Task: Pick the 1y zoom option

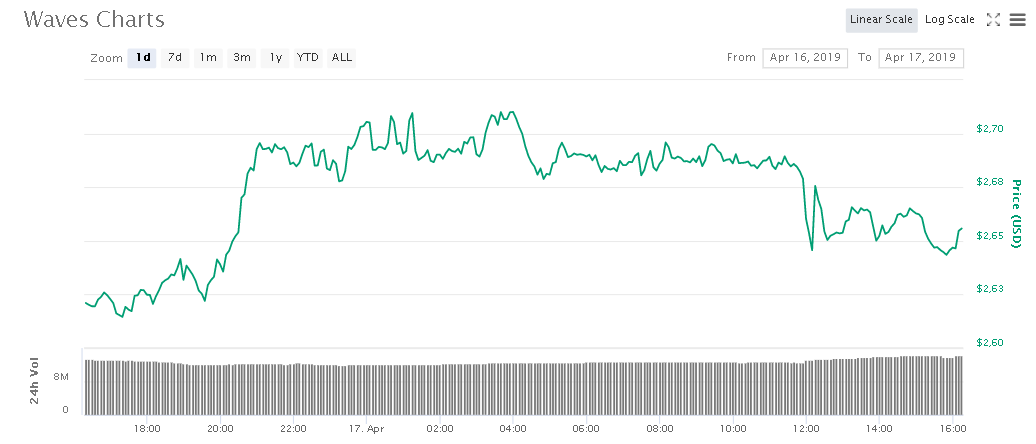Action: tap(275, 58)
